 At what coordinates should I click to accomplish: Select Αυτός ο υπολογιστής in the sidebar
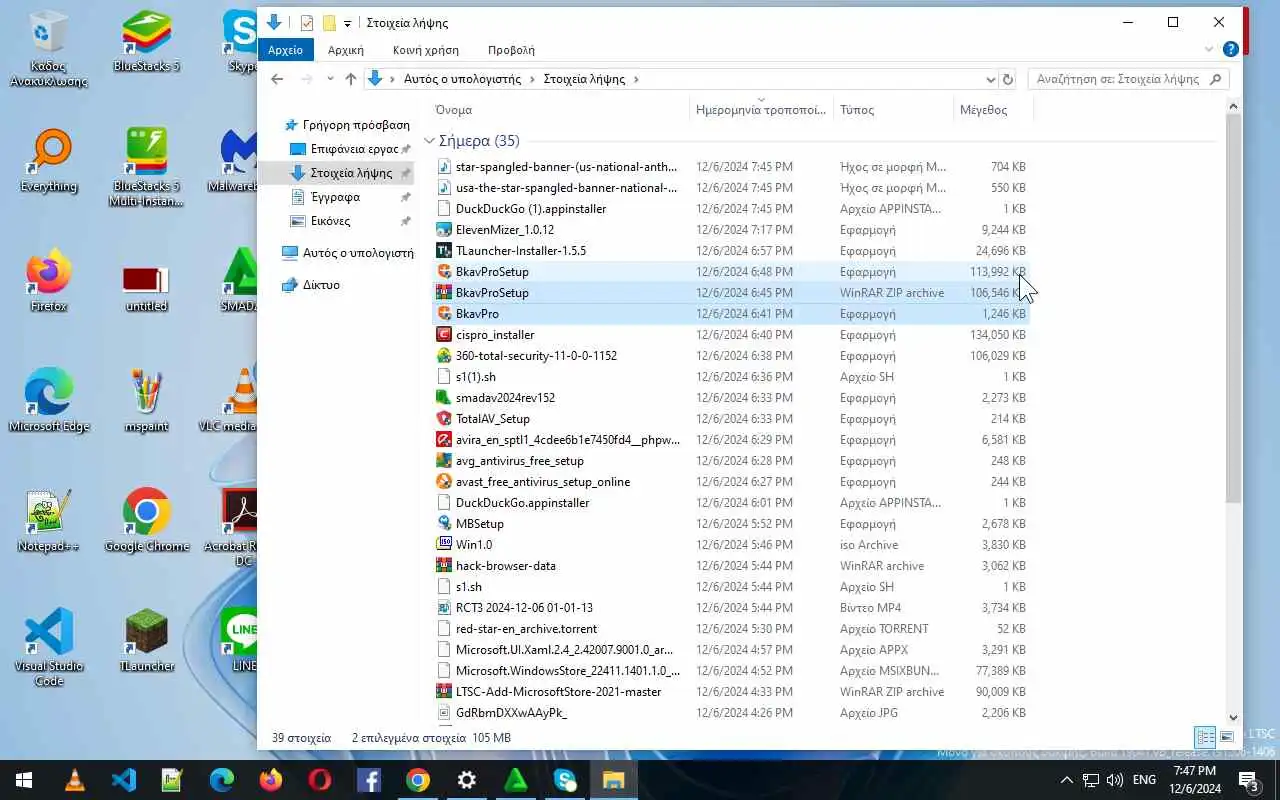[347, 253]
